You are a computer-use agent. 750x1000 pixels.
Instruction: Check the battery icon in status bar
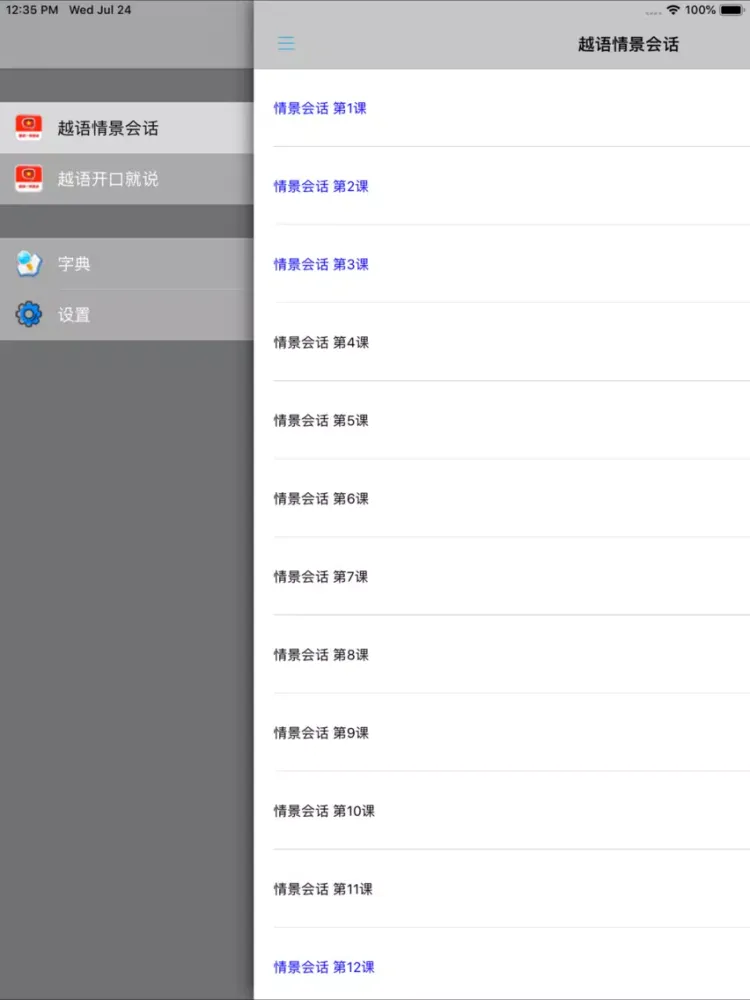point(732,10)
